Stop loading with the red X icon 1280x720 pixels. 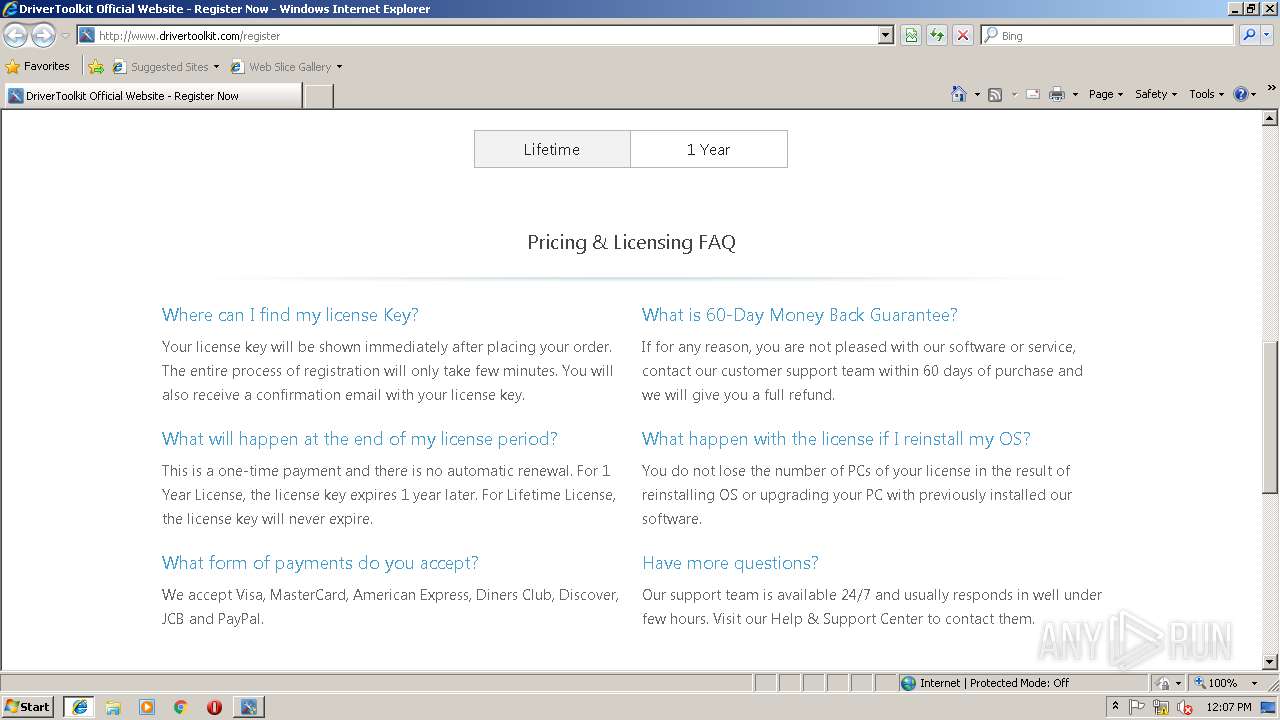(963, 35)
